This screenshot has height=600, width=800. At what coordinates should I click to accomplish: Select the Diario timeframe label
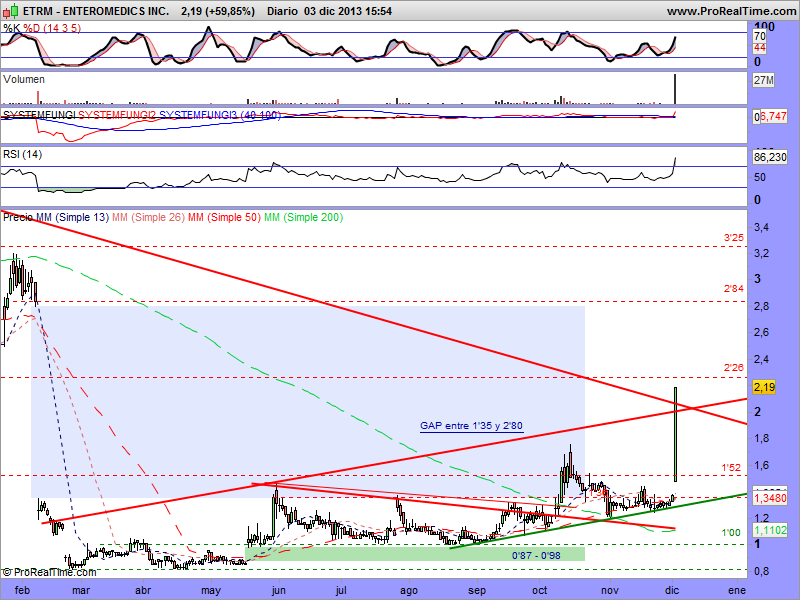(x=282, y=11)
